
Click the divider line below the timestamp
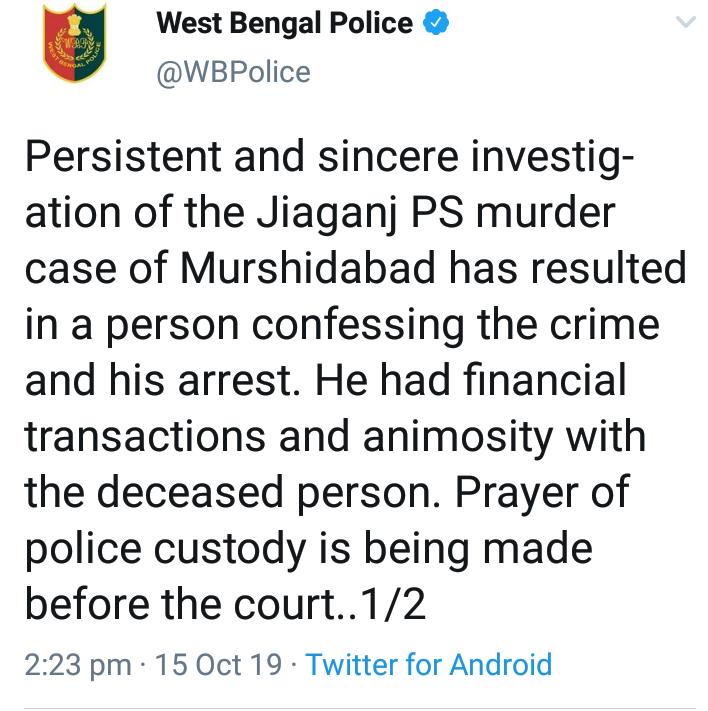(360, 708)
